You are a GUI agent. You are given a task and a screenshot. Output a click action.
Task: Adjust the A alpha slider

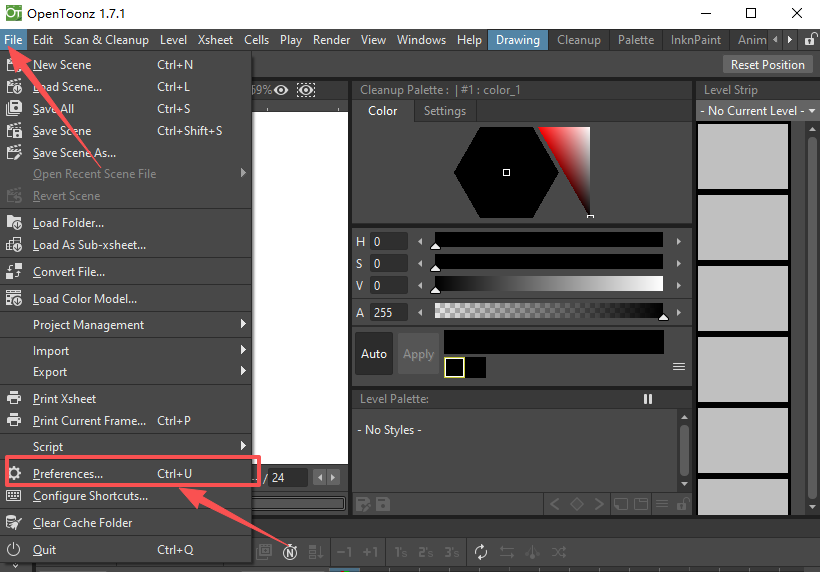[x=549, y=312]
